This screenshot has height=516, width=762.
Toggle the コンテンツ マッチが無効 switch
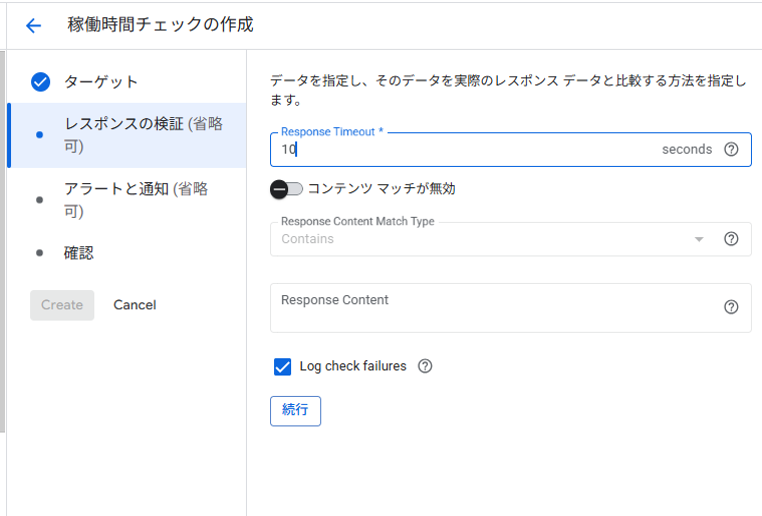pyautogui.click(x=286, y=189)
